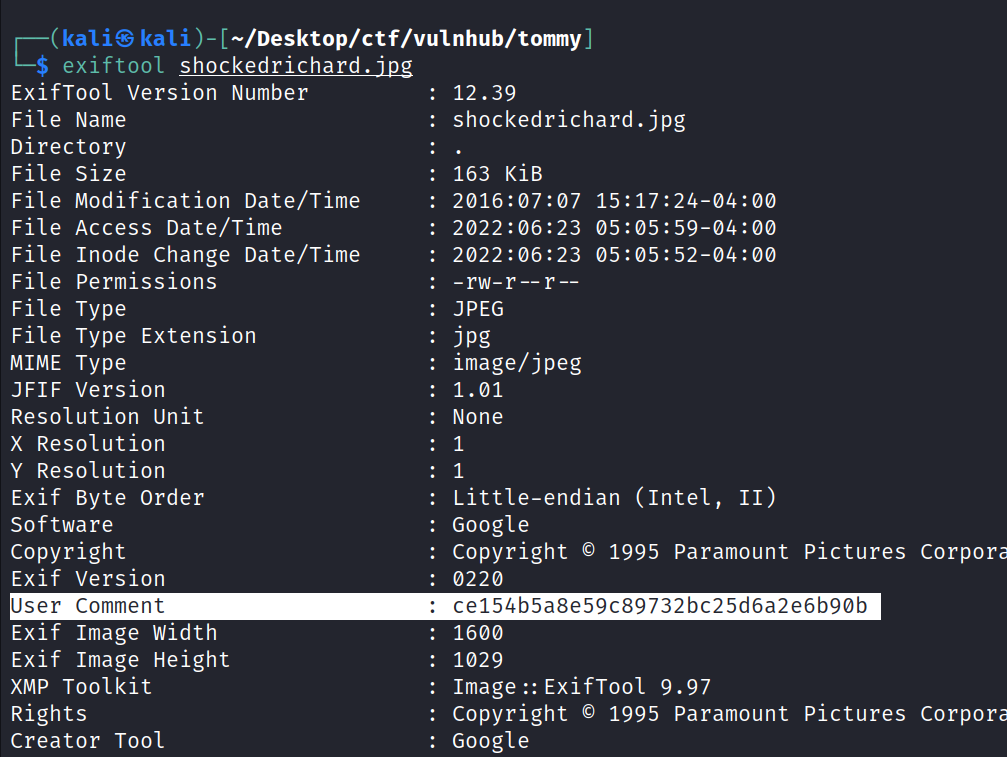The height and width of the screenshot is (757, 1007).
Task: Click the Kali symbol in the prompt
Action: pyautogui.click(x=125, y=39)
